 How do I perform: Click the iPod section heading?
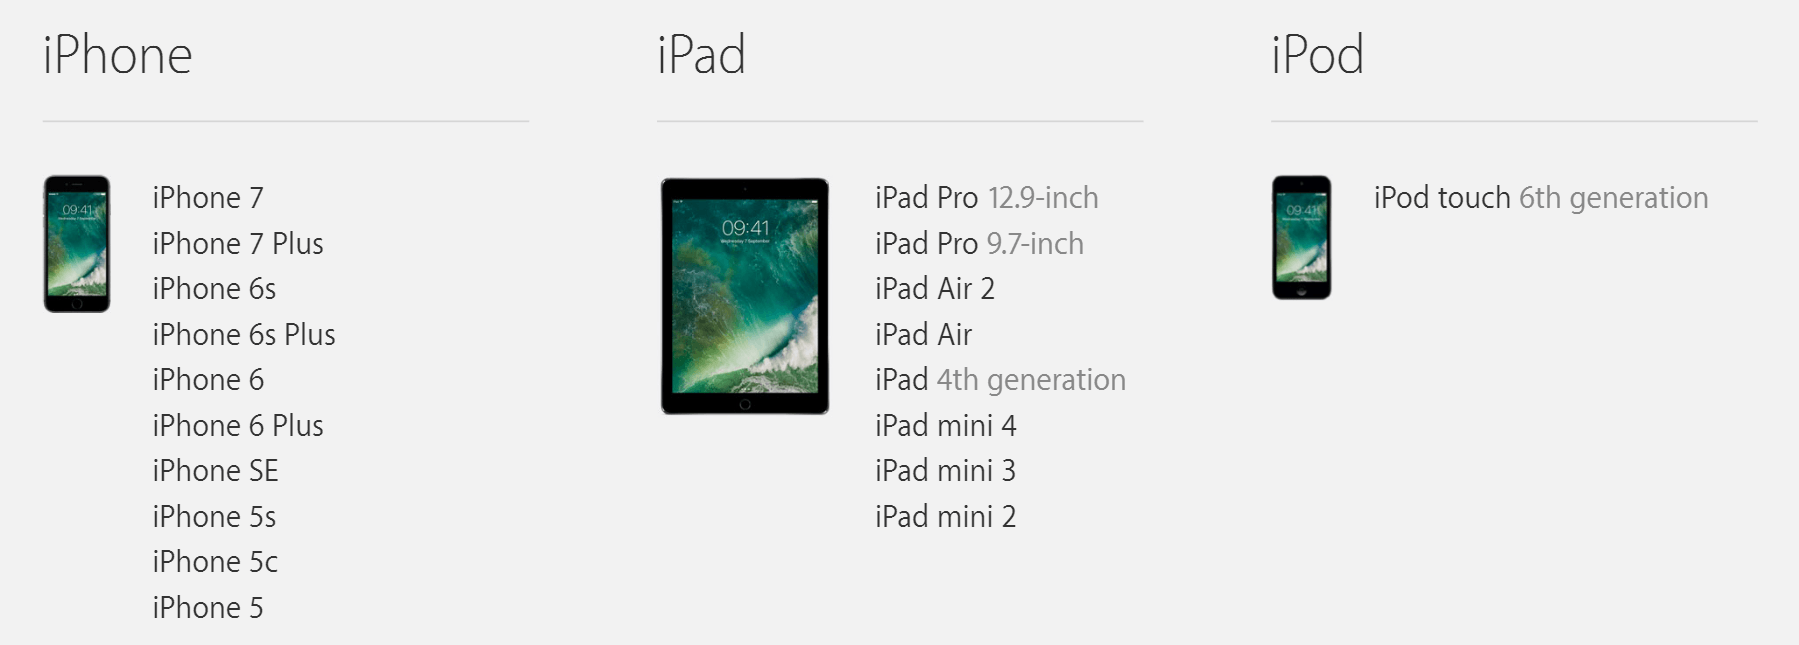click(x=1318, y=55)
